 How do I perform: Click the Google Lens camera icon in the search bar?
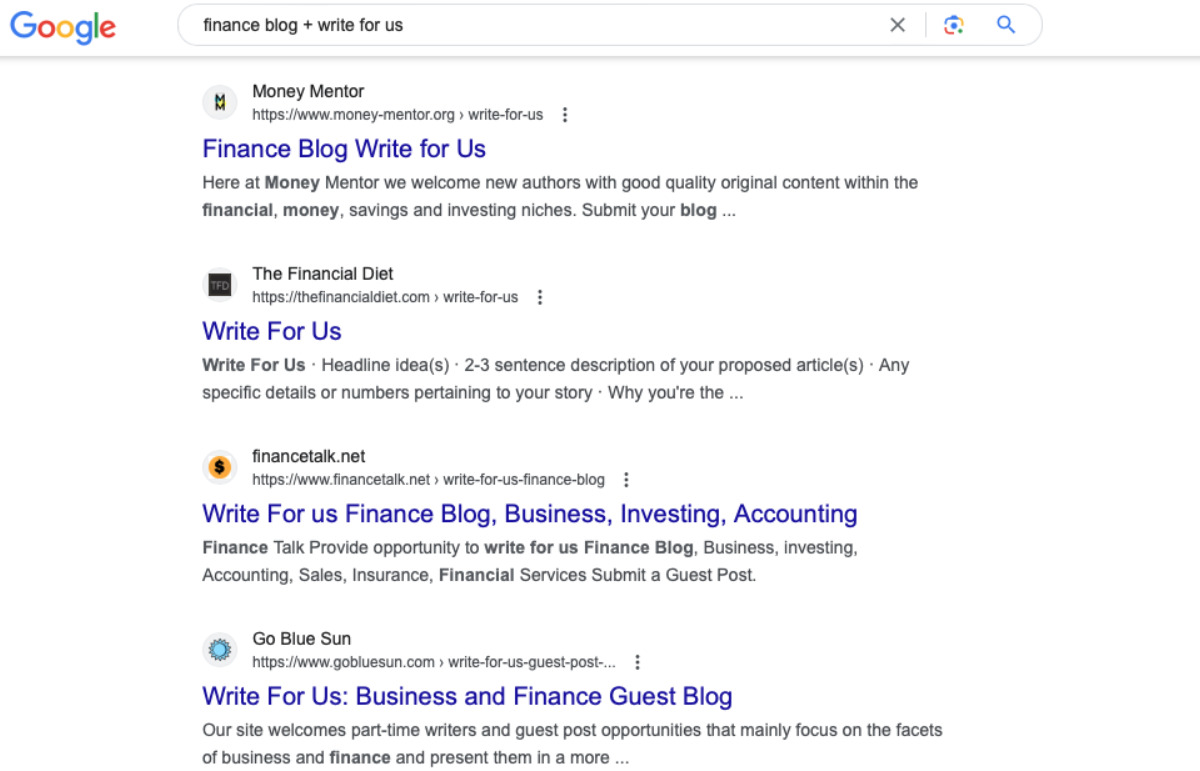coord(953,25)
